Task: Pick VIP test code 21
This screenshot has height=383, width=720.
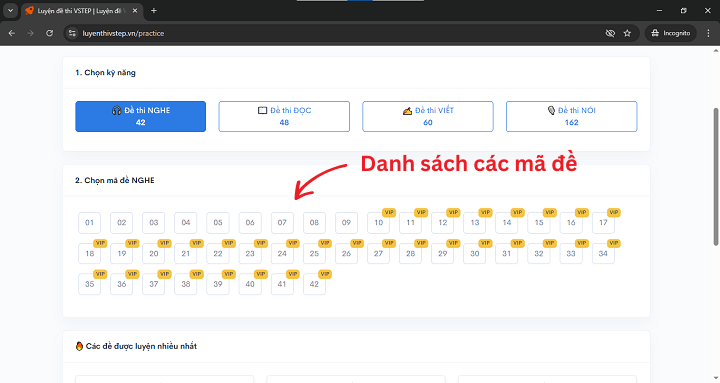Action: [x=186, y=253]
